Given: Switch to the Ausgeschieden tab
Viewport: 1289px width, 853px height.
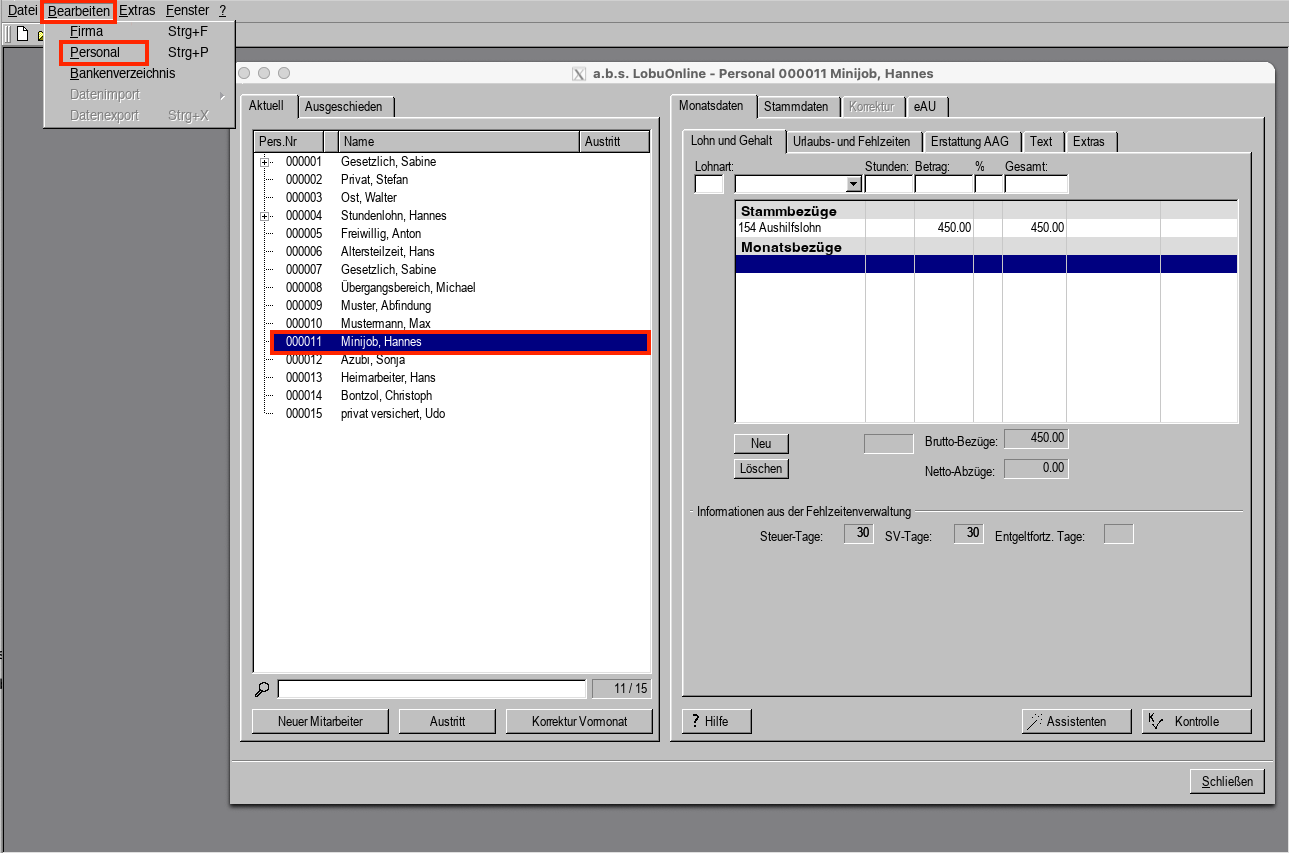Looking at the screenshot, I should [347, 107].
